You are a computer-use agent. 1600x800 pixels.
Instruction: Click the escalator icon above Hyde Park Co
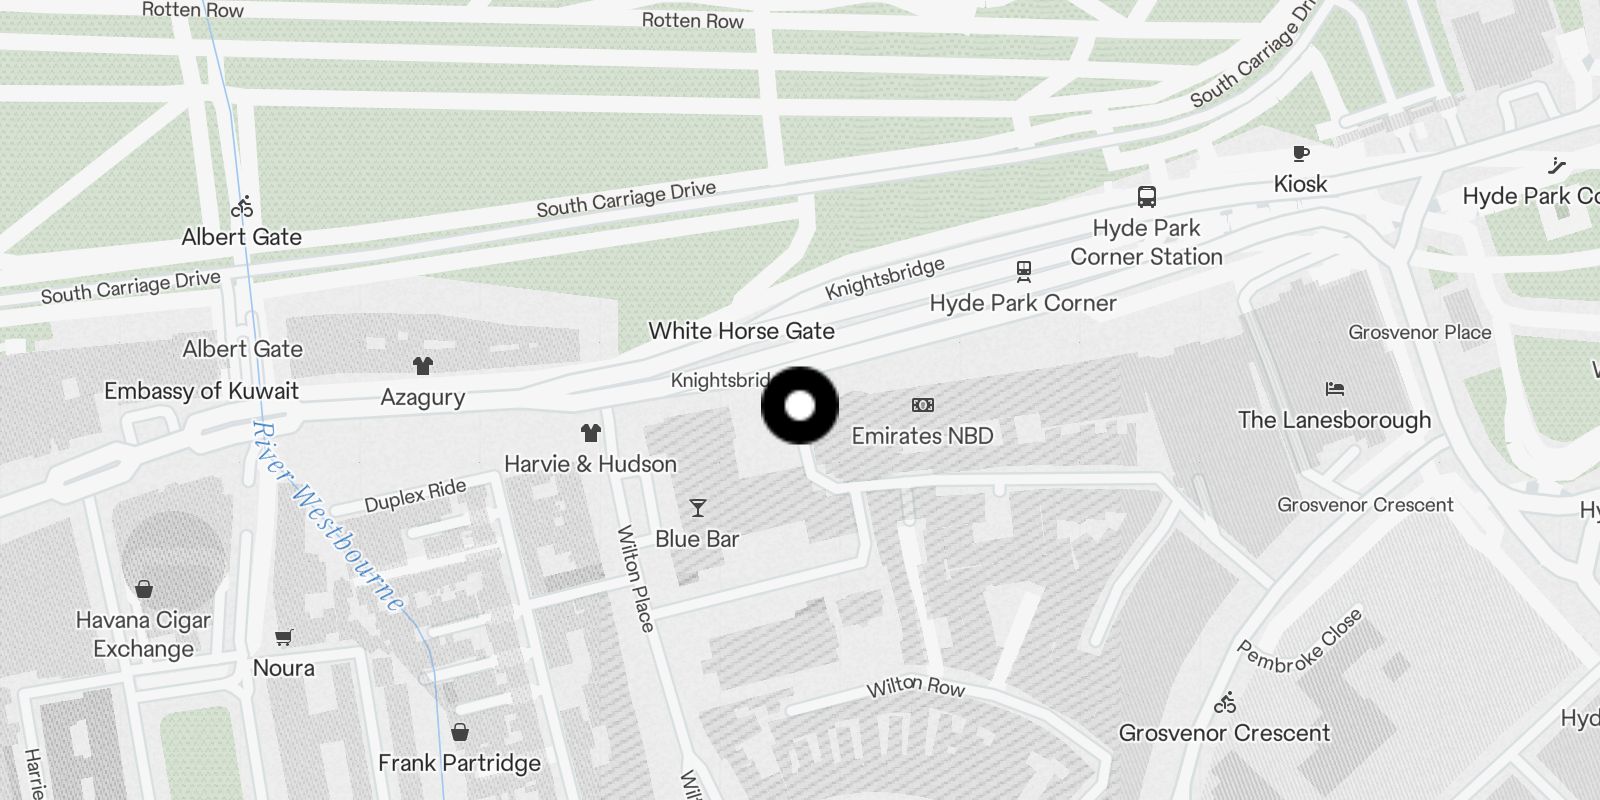(x=1557, y=165)
